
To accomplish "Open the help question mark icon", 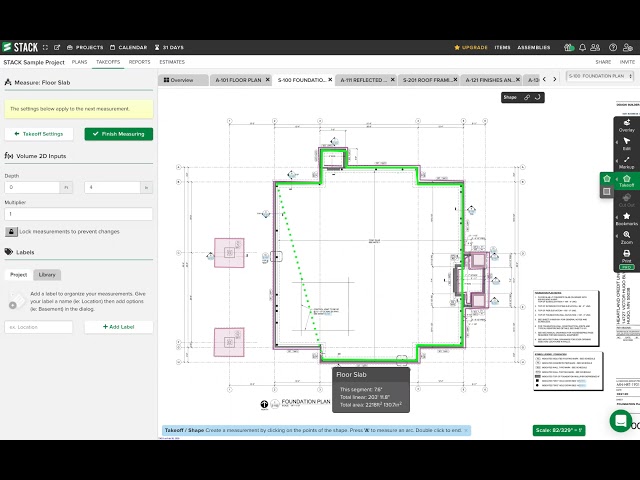I will click(613, 47).
